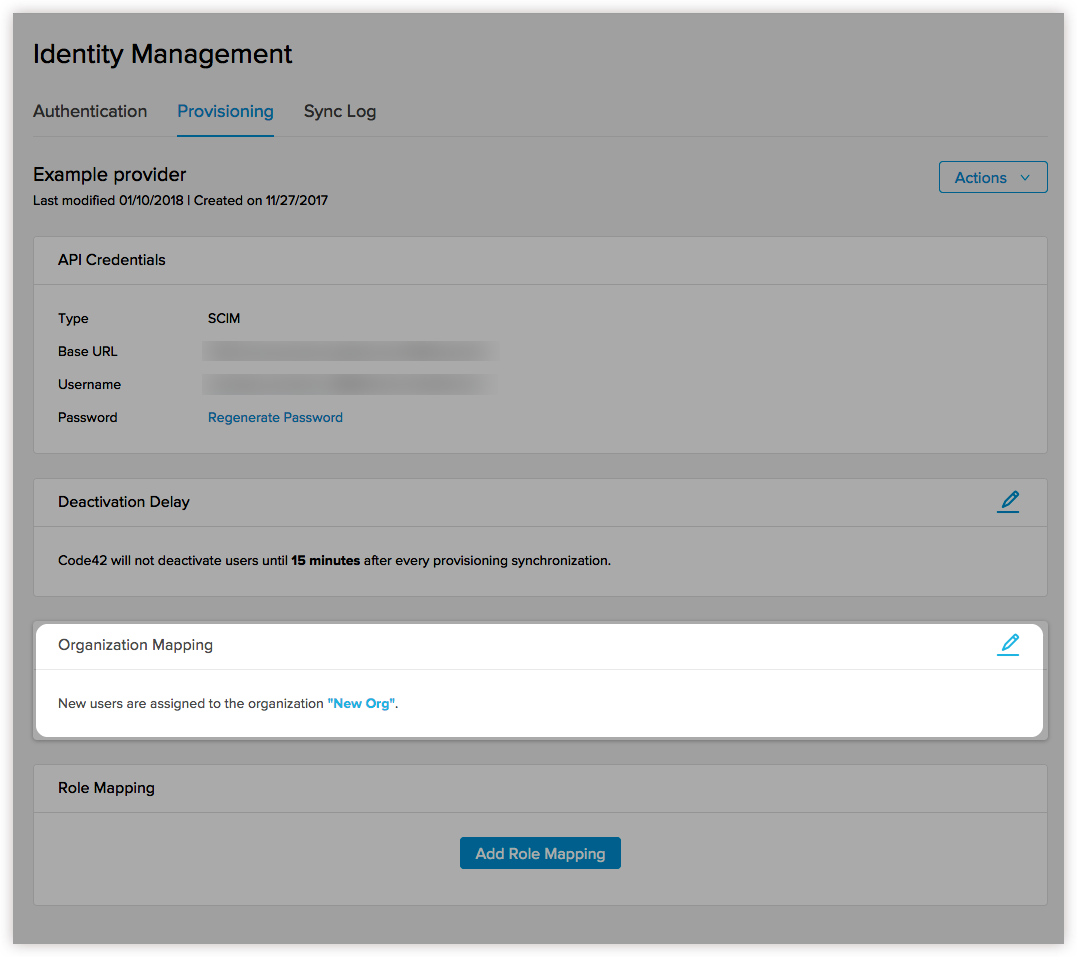Click the Password field label
Viewport: 1077px width, 957px height.
click(x=88, y=417)
